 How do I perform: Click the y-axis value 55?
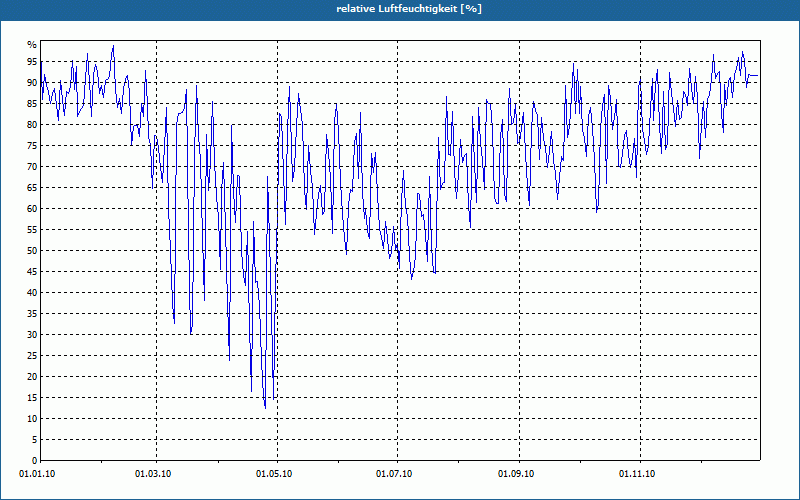[x=32, y=230]
